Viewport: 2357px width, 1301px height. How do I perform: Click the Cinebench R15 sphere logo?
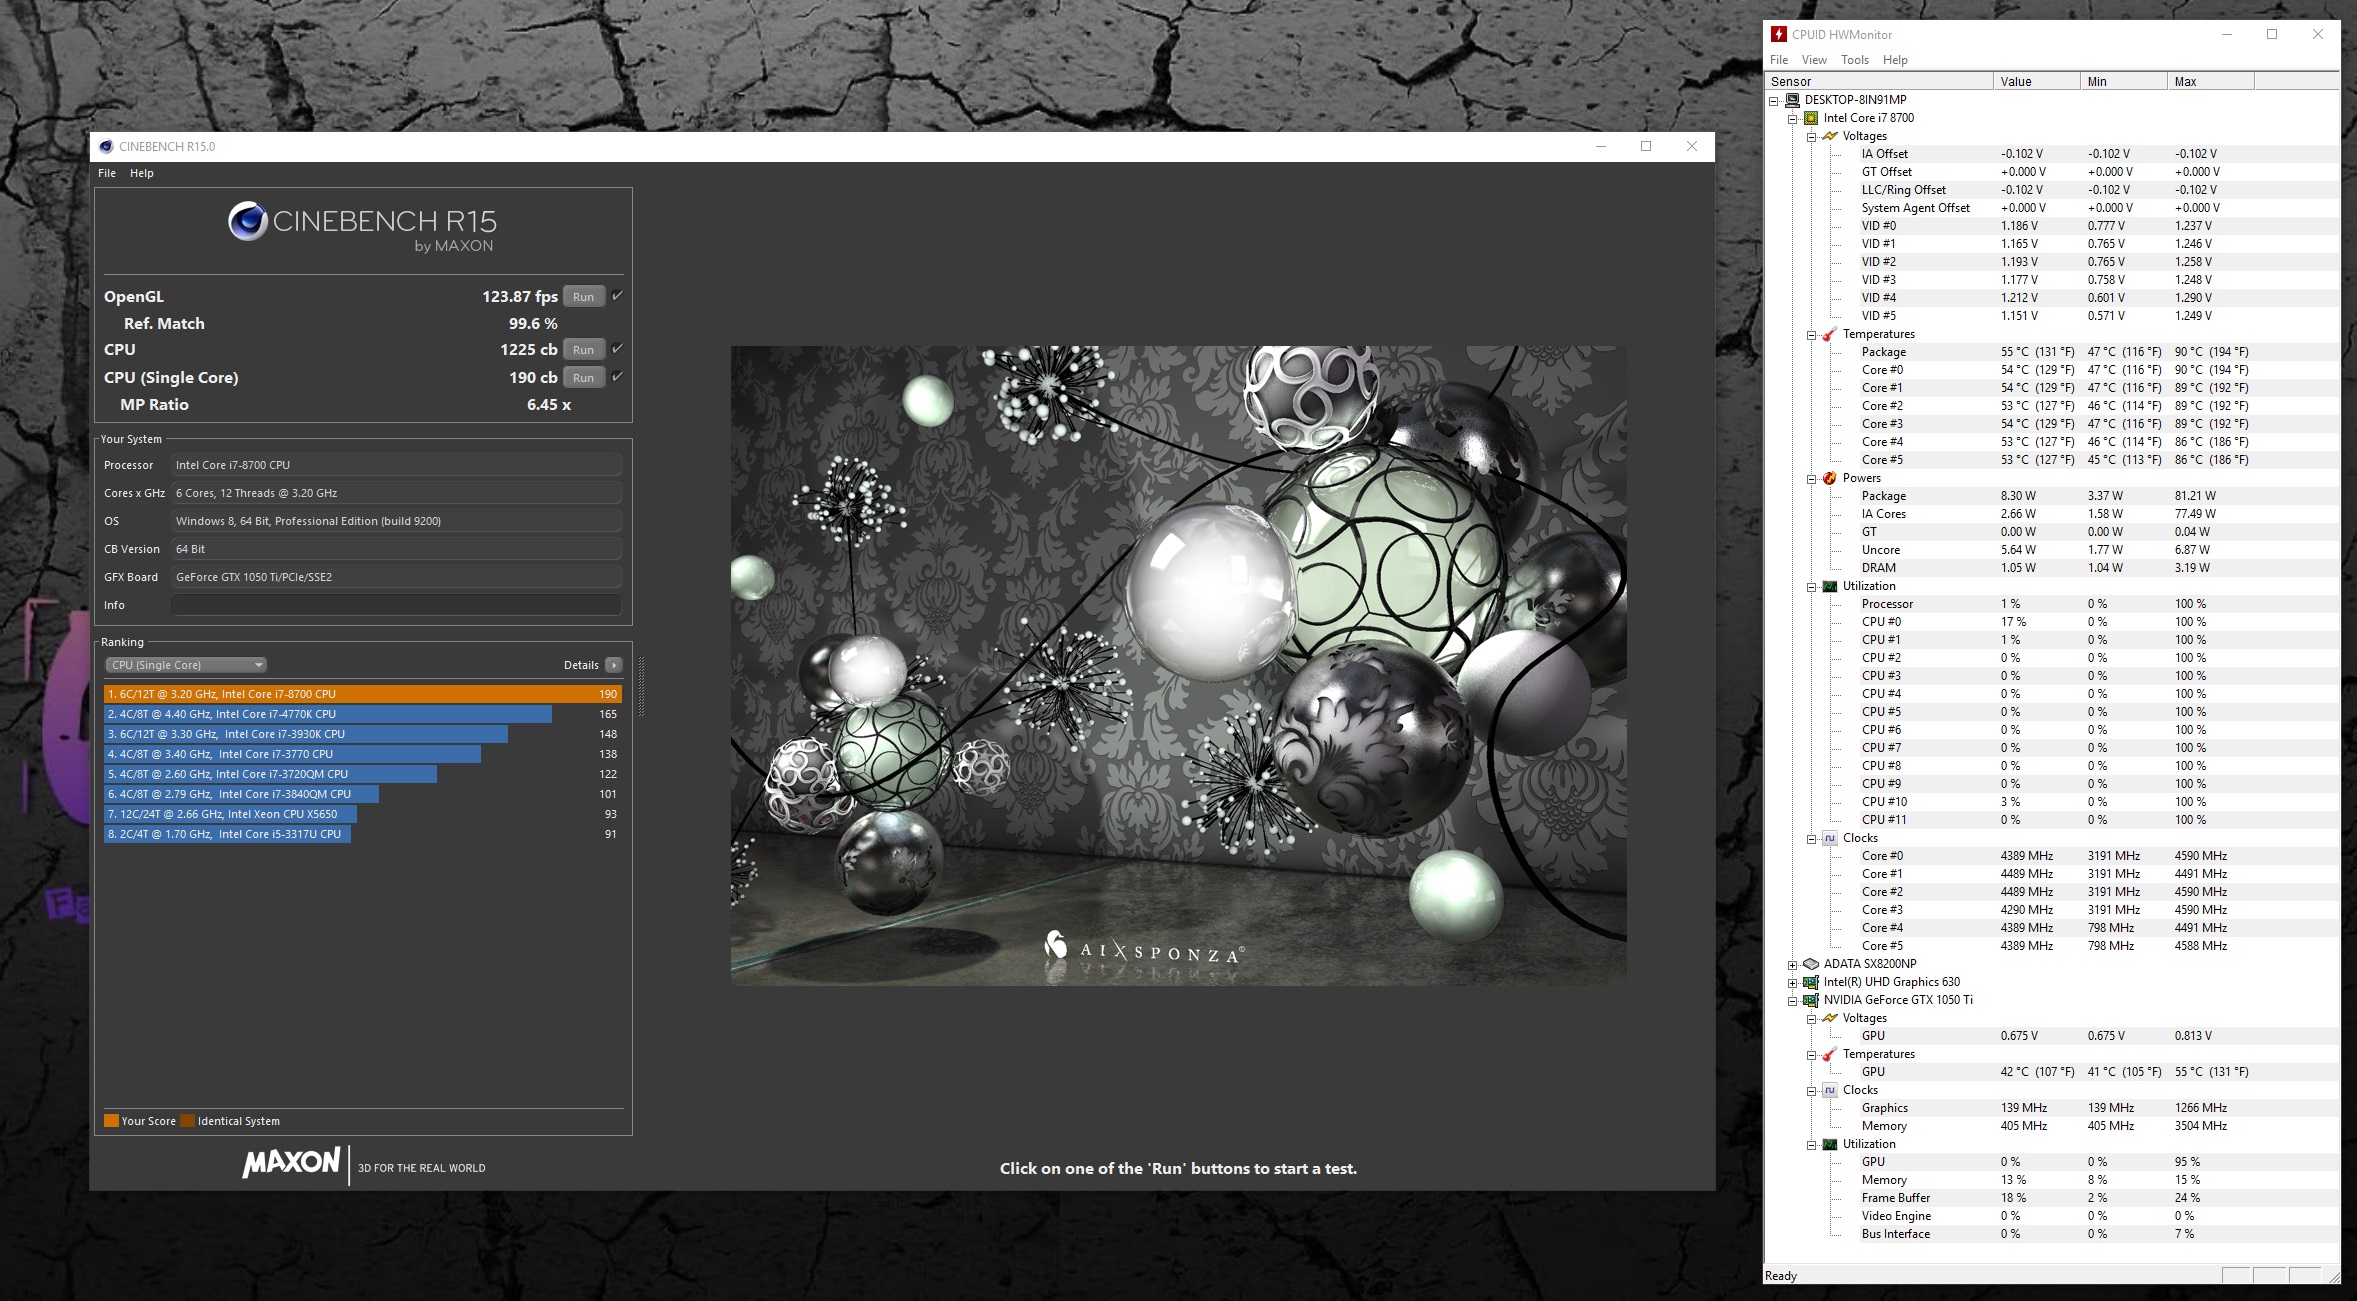(247, 221)
